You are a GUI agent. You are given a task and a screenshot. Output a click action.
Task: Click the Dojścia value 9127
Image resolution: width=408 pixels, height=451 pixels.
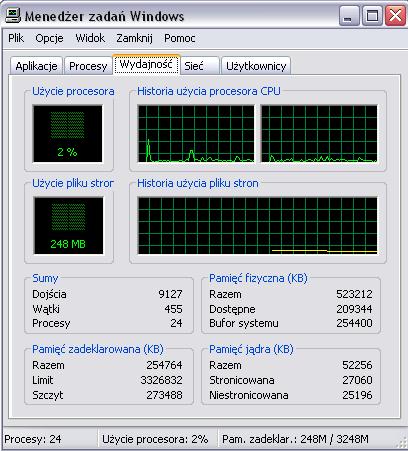click(170, 294)
